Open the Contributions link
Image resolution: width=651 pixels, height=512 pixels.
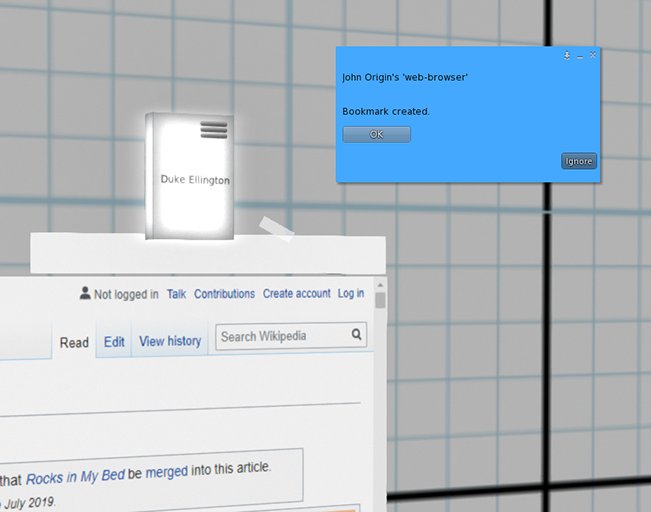(224, 294)
